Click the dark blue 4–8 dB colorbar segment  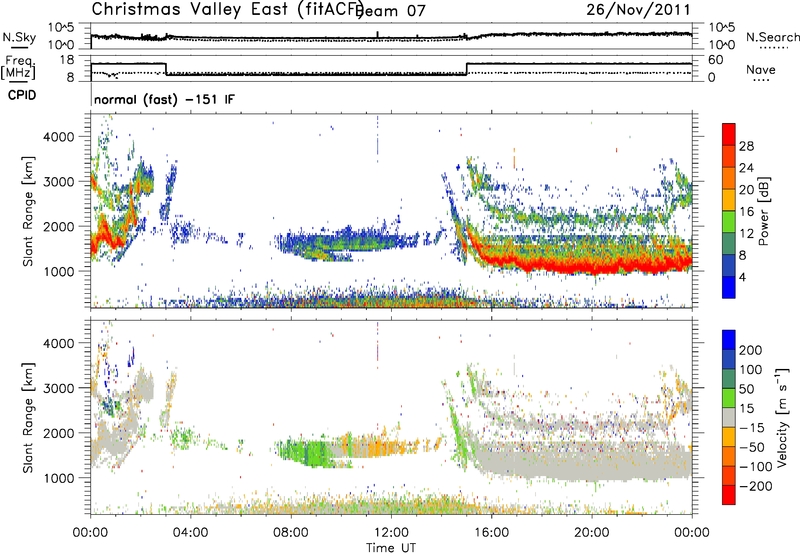[x=729, y=265]
